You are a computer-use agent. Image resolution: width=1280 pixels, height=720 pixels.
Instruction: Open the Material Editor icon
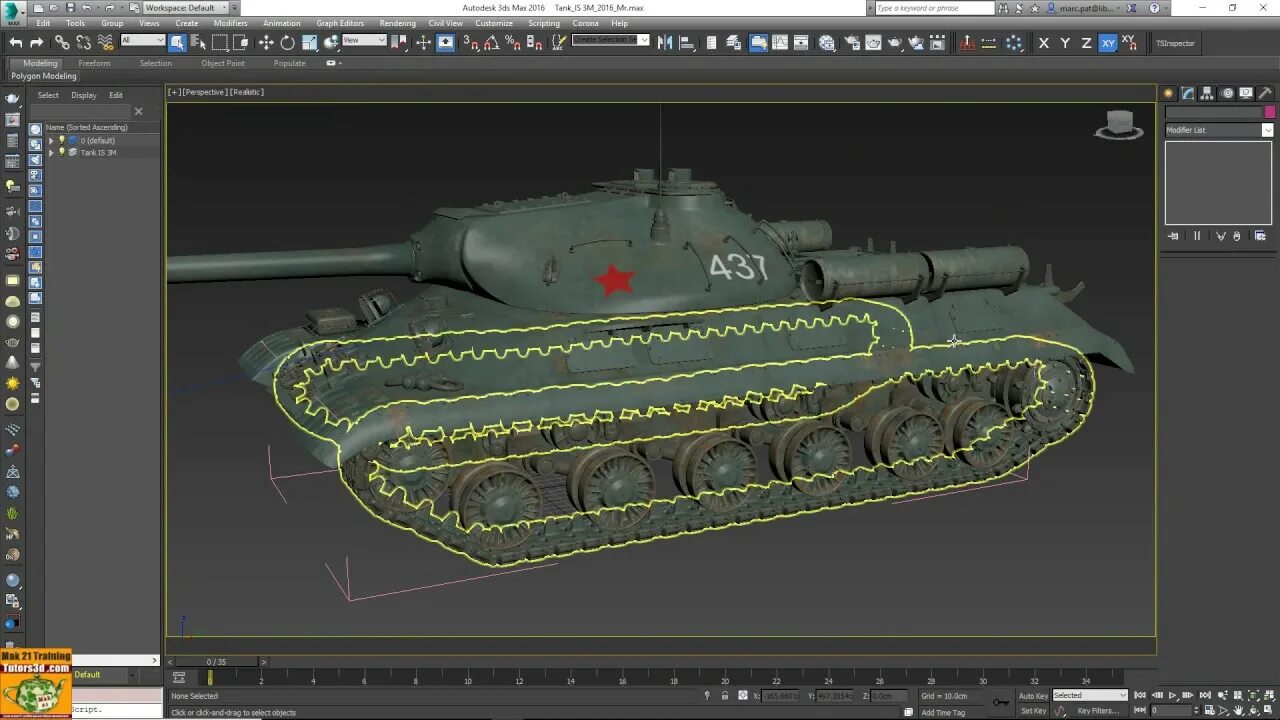click(826, 43)
